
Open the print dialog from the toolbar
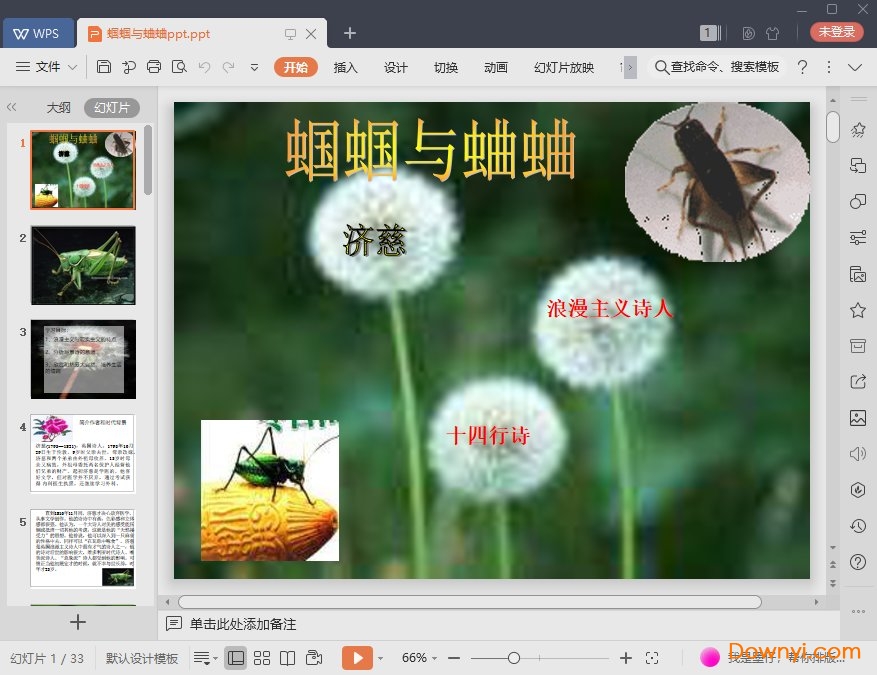click(x=154, y=67)
